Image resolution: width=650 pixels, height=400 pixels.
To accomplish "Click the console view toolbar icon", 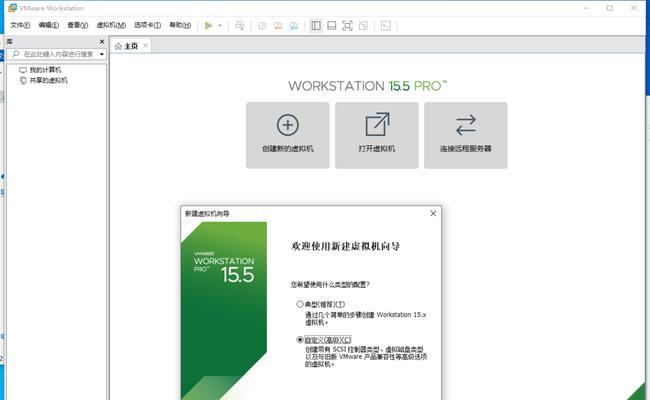I will coord(386,26).
